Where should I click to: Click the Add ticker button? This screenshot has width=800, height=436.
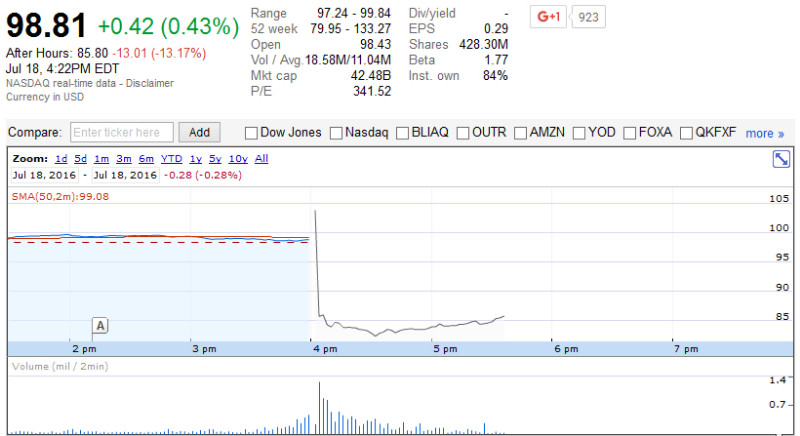point(199,133)
